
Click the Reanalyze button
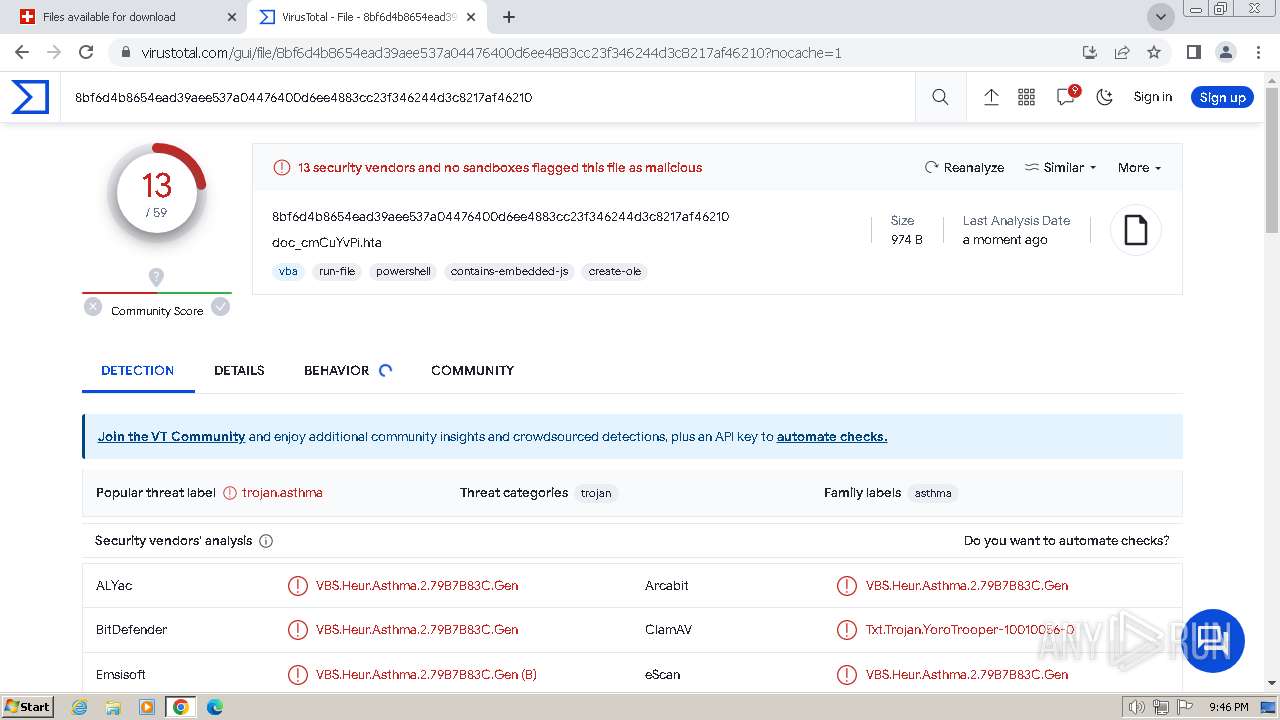(x=964, y=168)
